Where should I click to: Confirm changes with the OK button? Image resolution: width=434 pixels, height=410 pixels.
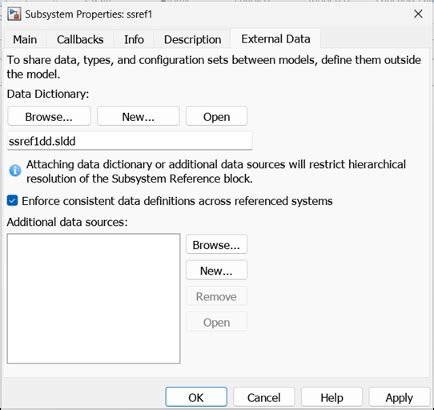tap(196, 397)
